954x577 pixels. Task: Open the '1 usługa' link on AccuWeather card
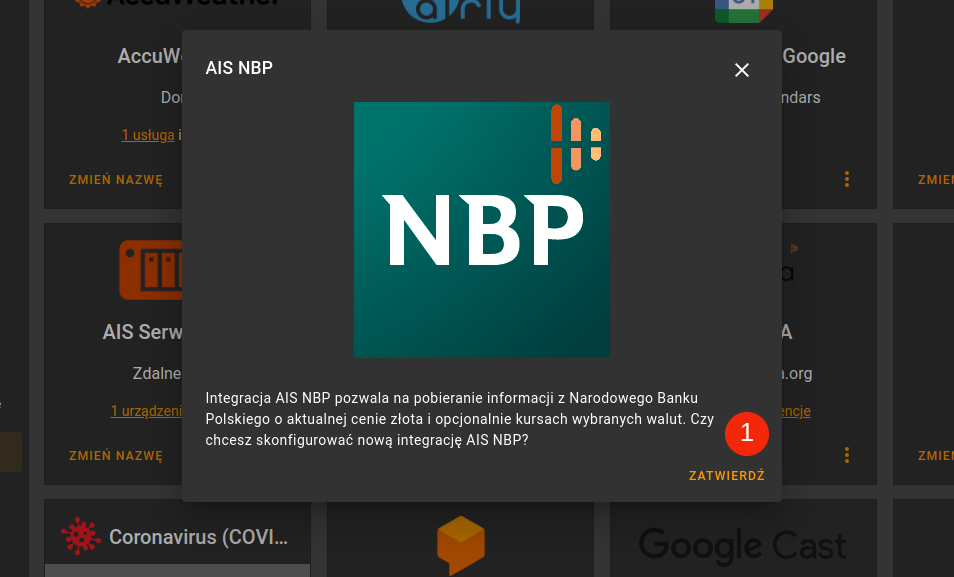[148, 135]
